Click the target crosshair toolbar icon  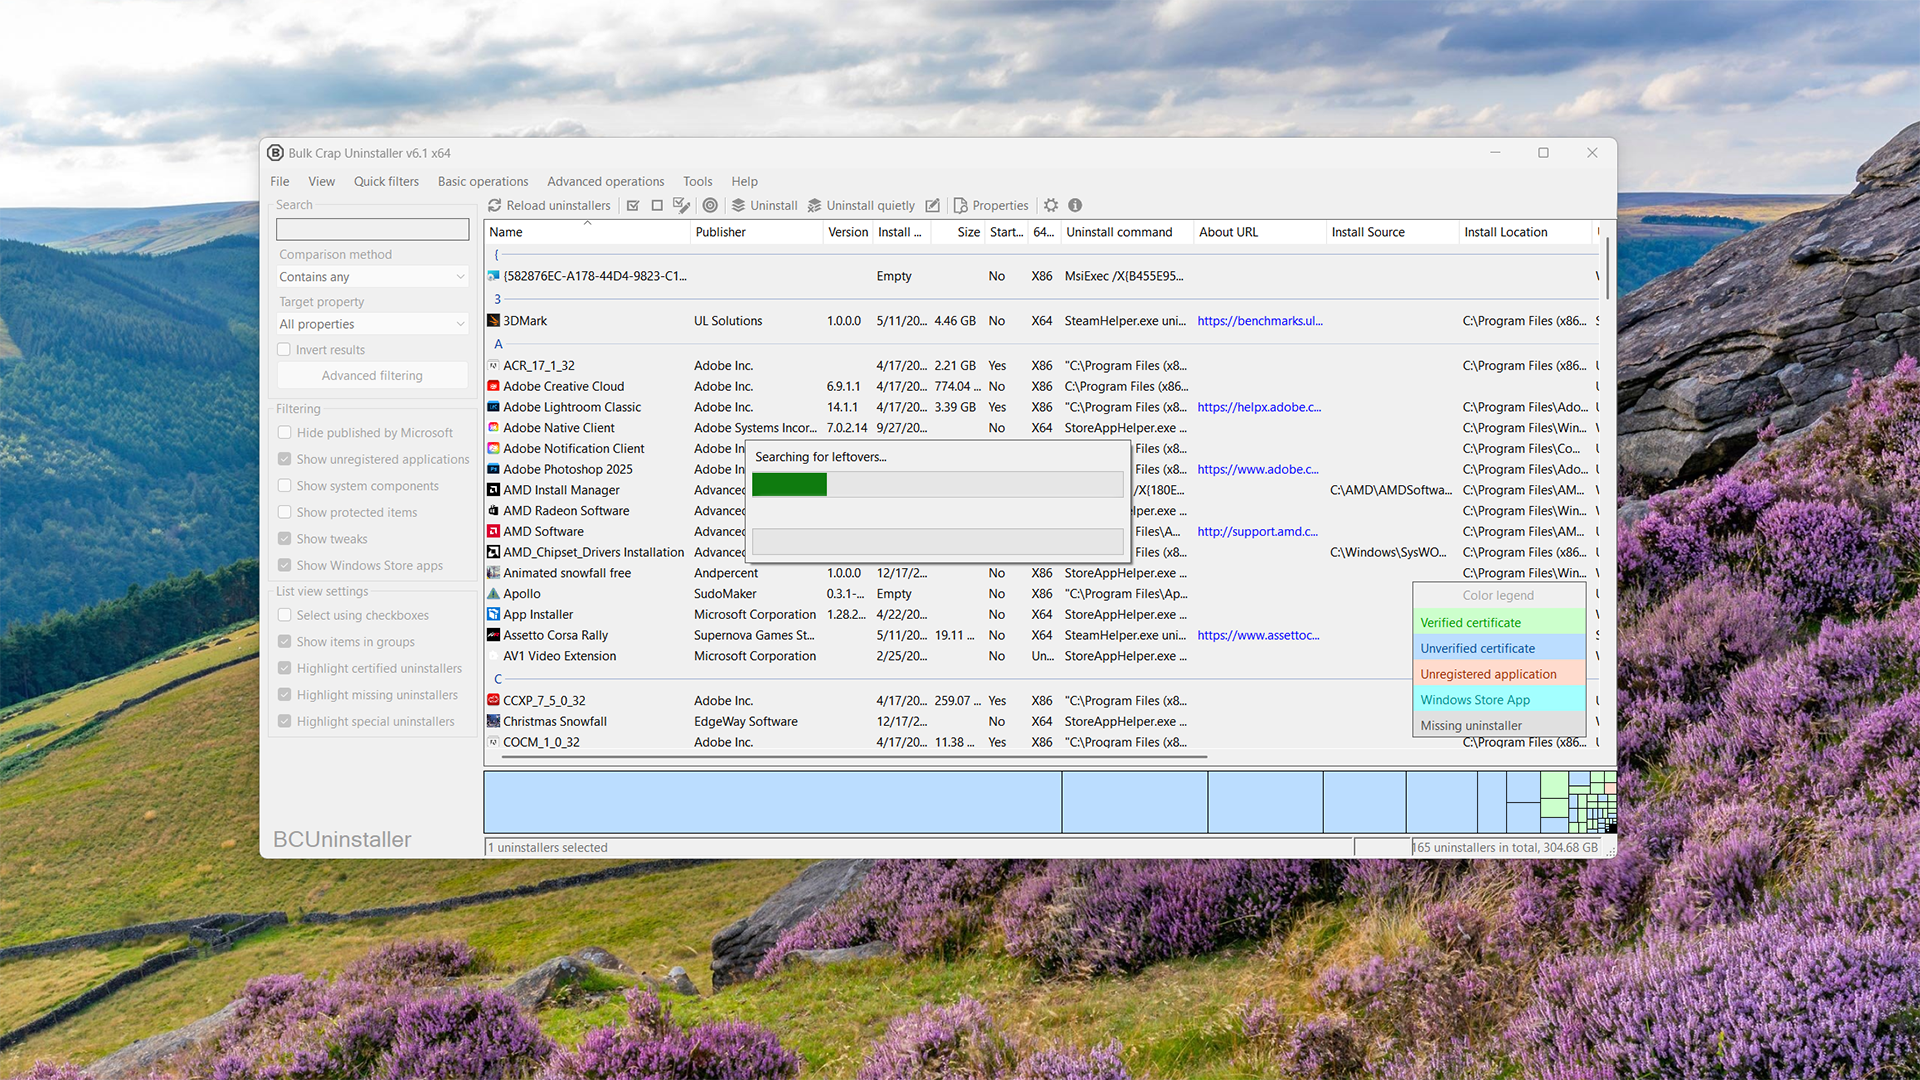click(710, 205)
